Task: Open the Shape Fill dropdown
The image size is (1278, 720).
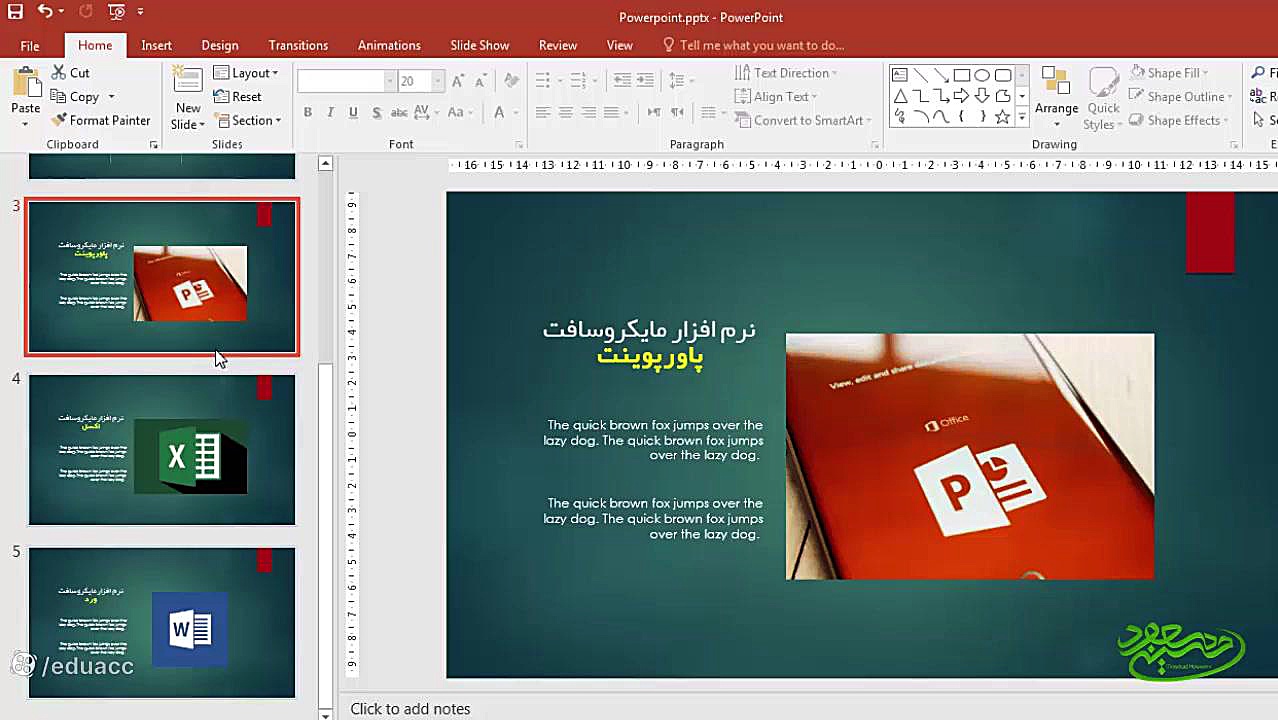Action: pyautogui.click(x=1169, y=73)
